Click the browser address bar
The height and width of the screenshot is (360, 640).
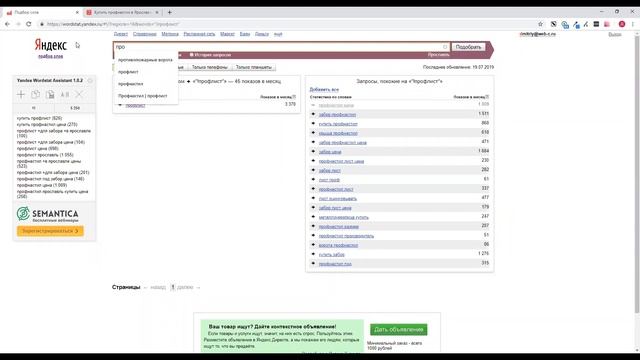(286, 24)
